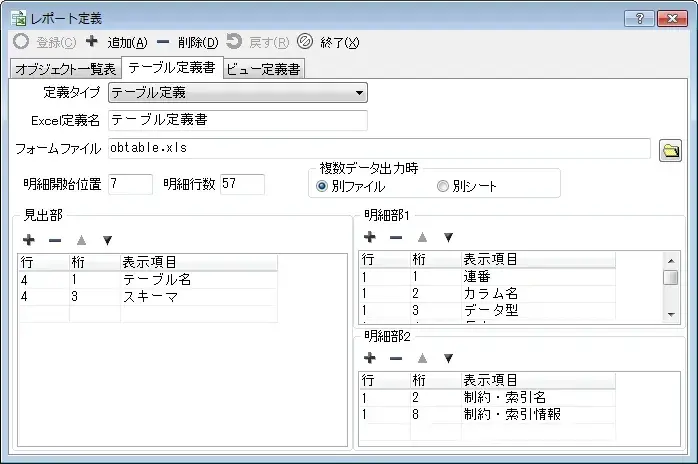The image size is (698, 464).
Task: Add a row in 明細部1 with plus icon
Action: 369,237
